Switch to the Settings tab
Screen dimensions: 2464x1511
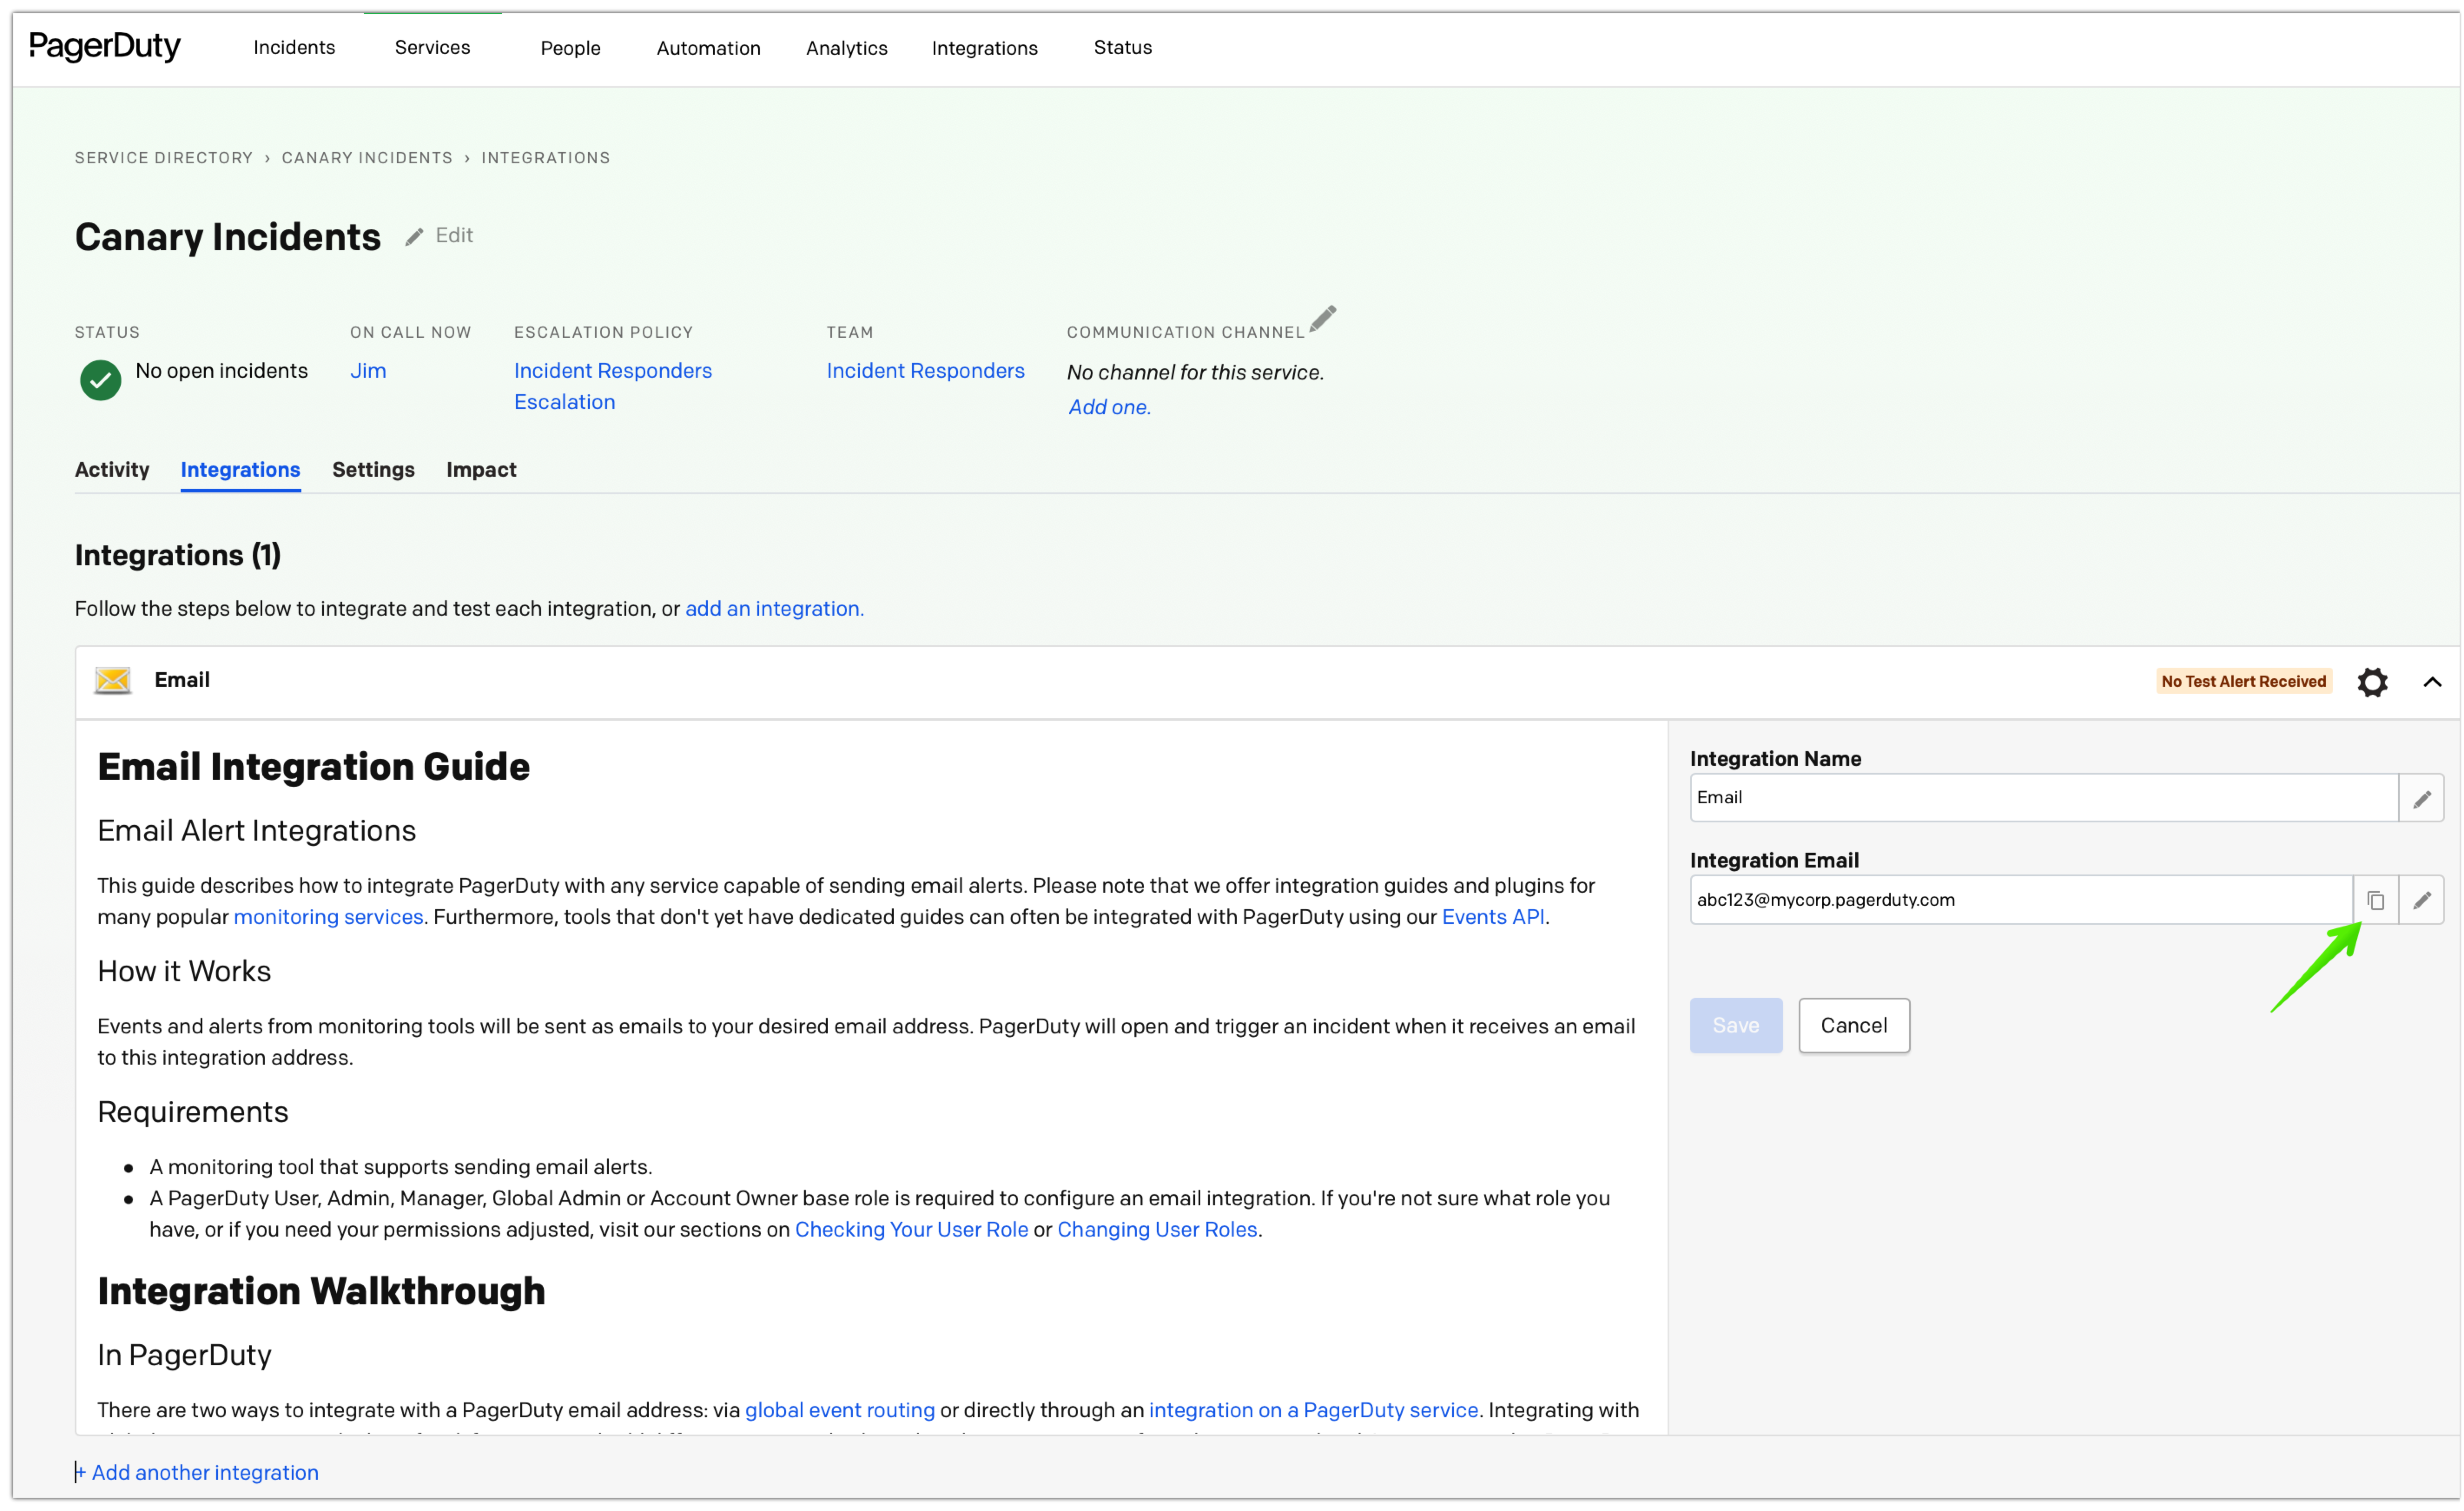click(x=373, y=469)
